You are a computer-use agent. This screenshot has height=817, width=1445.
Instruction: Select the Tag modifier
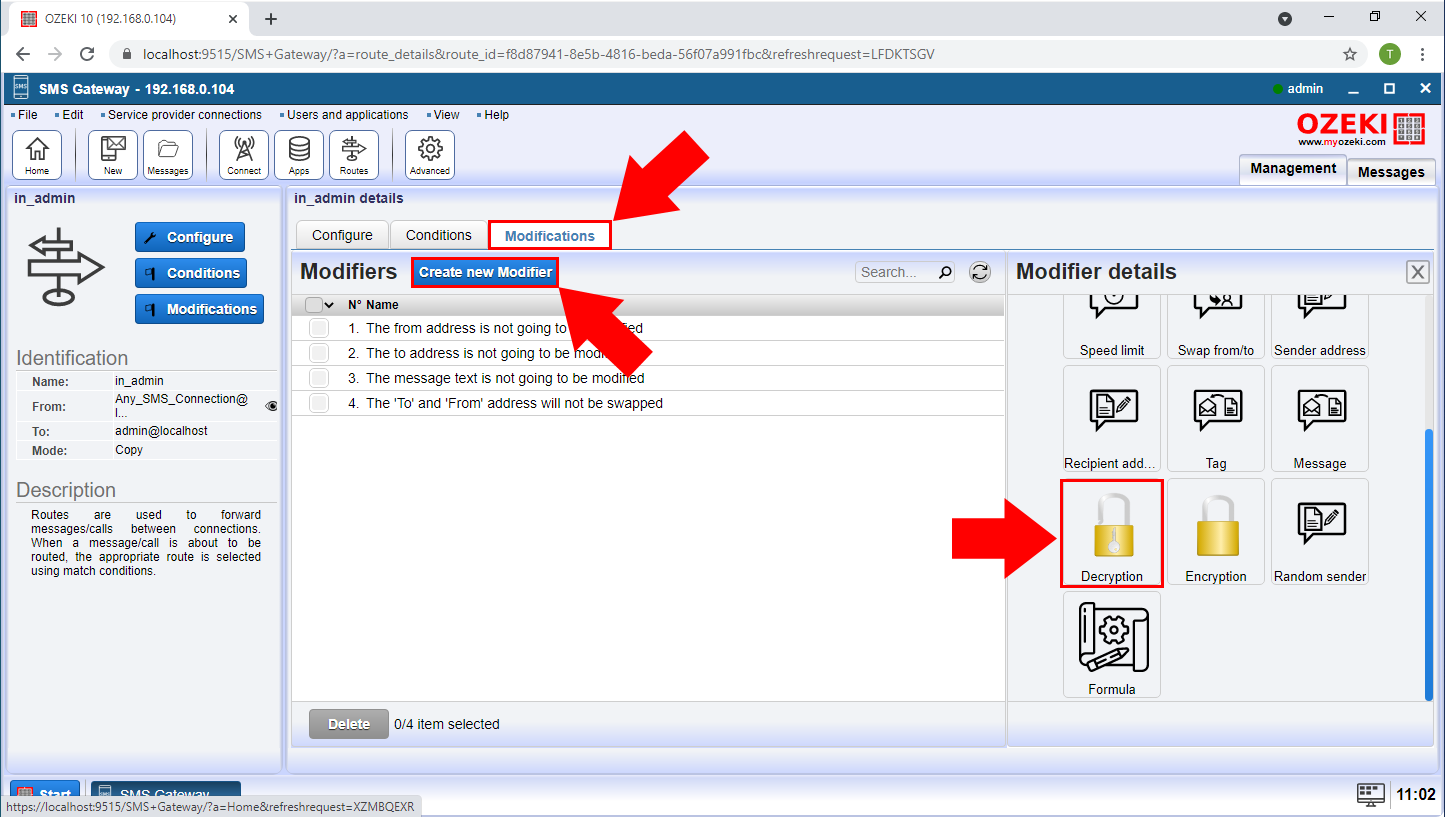pyautogui.click(x=1216, y=418)
